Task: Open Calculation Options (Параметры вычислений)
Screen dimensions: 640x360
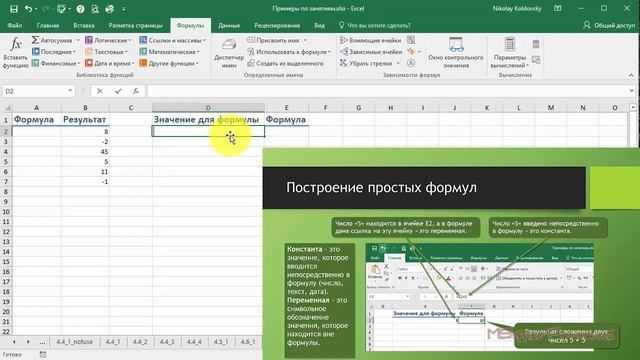Action: tap(509, 52)
